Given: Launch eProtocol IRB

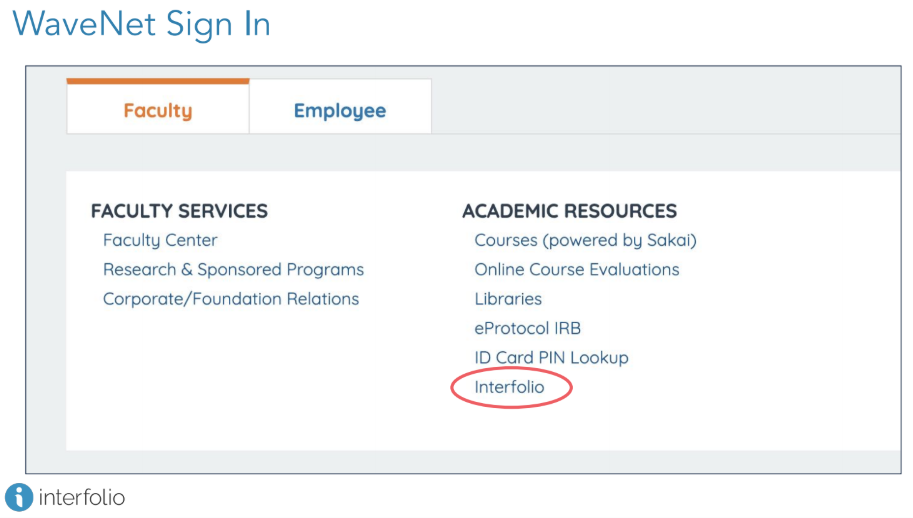Looking at the screenshot, I should point(527,328).
